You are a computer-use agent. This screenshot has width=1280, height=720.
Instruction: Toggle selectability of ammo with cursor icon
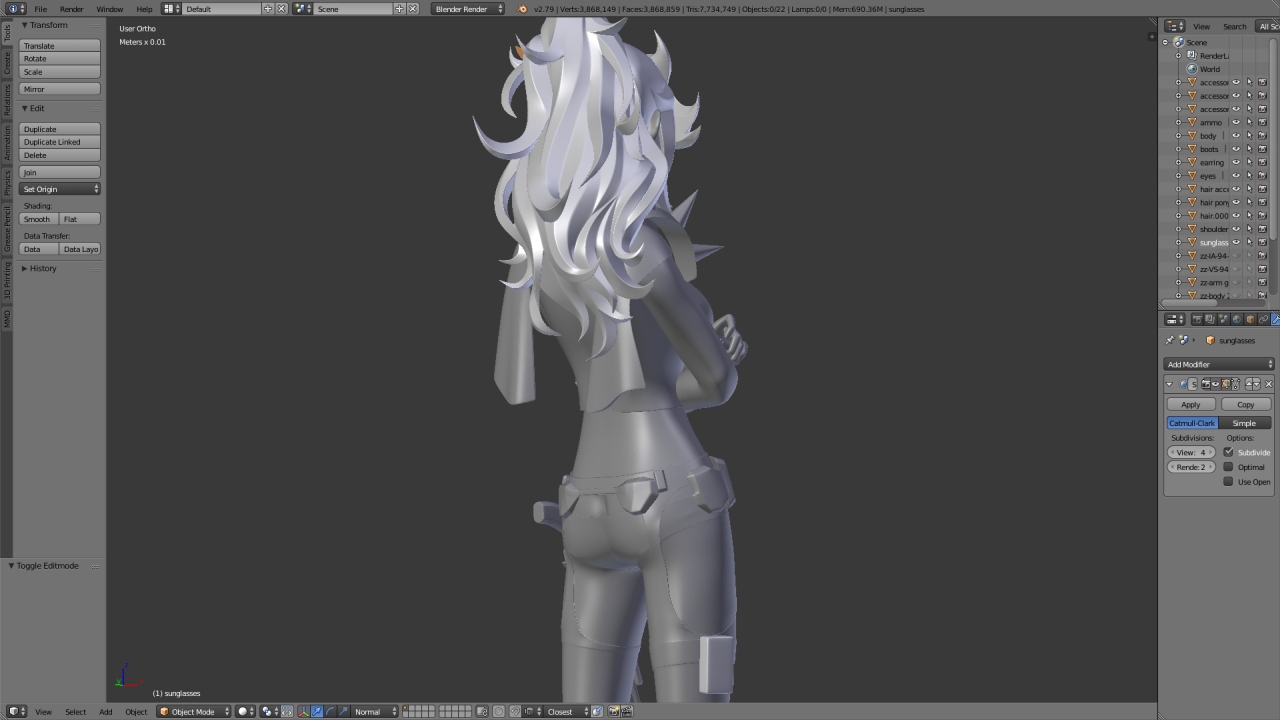pyautogui.click(x=1249, y=122)
